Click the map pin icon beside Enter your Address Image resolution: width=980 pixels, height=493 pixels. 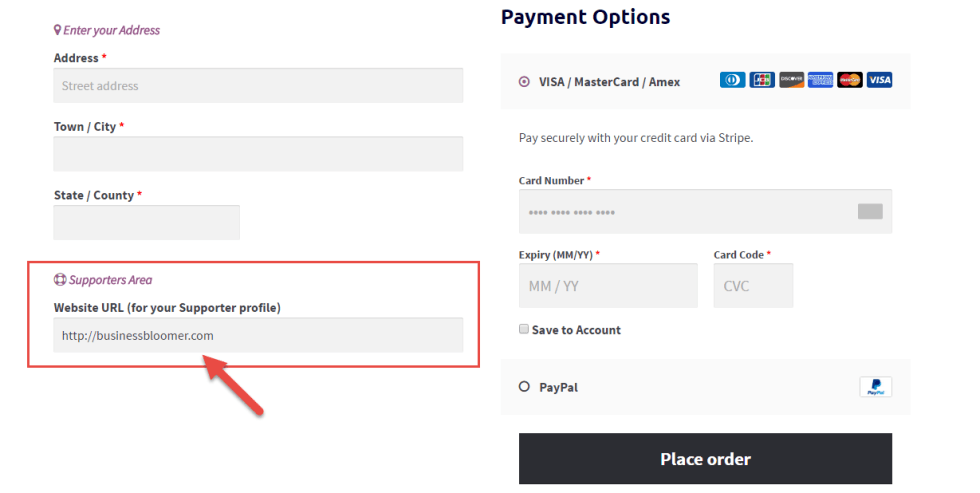coord(58,29)
